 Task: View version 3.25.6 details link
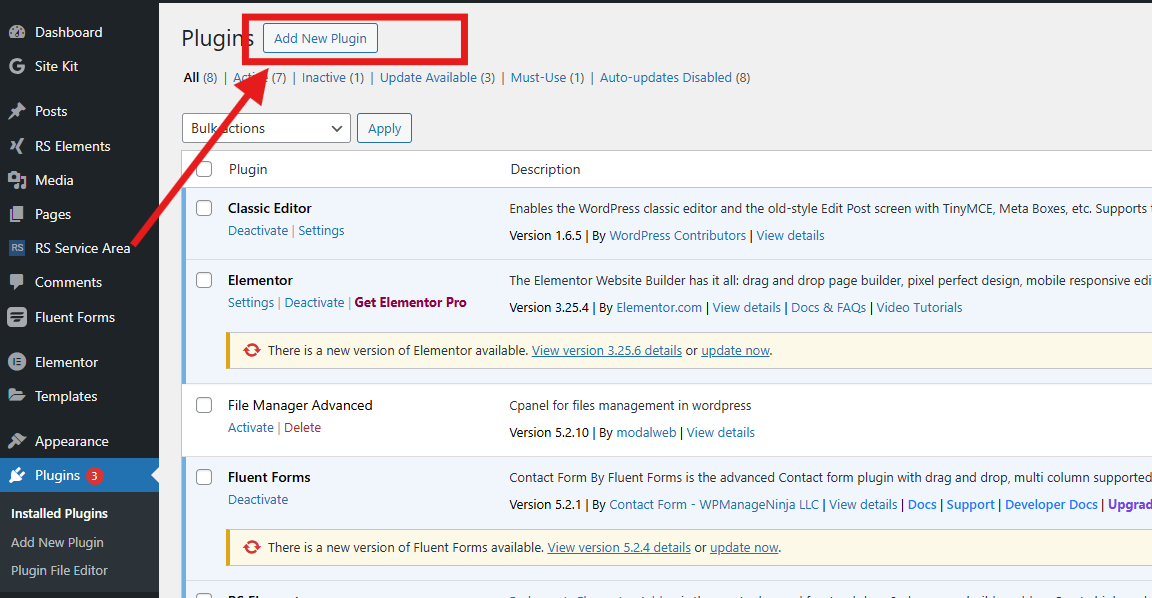click(607, 350)
